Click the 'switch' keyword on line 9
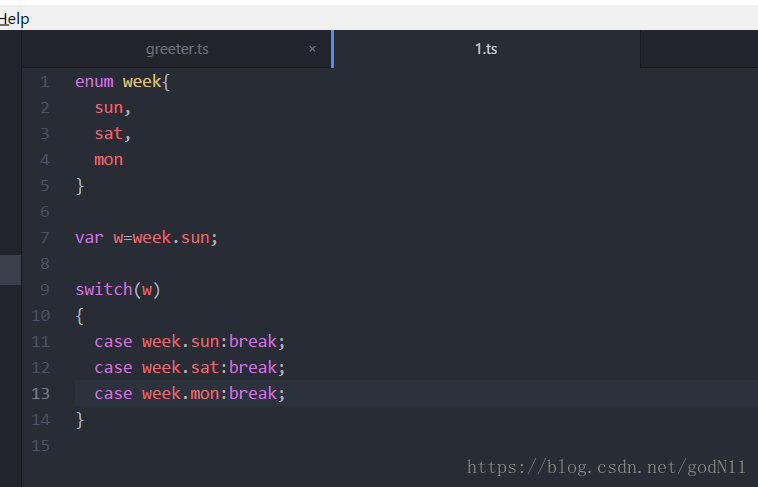758x487 pixels. coord(104,289)
